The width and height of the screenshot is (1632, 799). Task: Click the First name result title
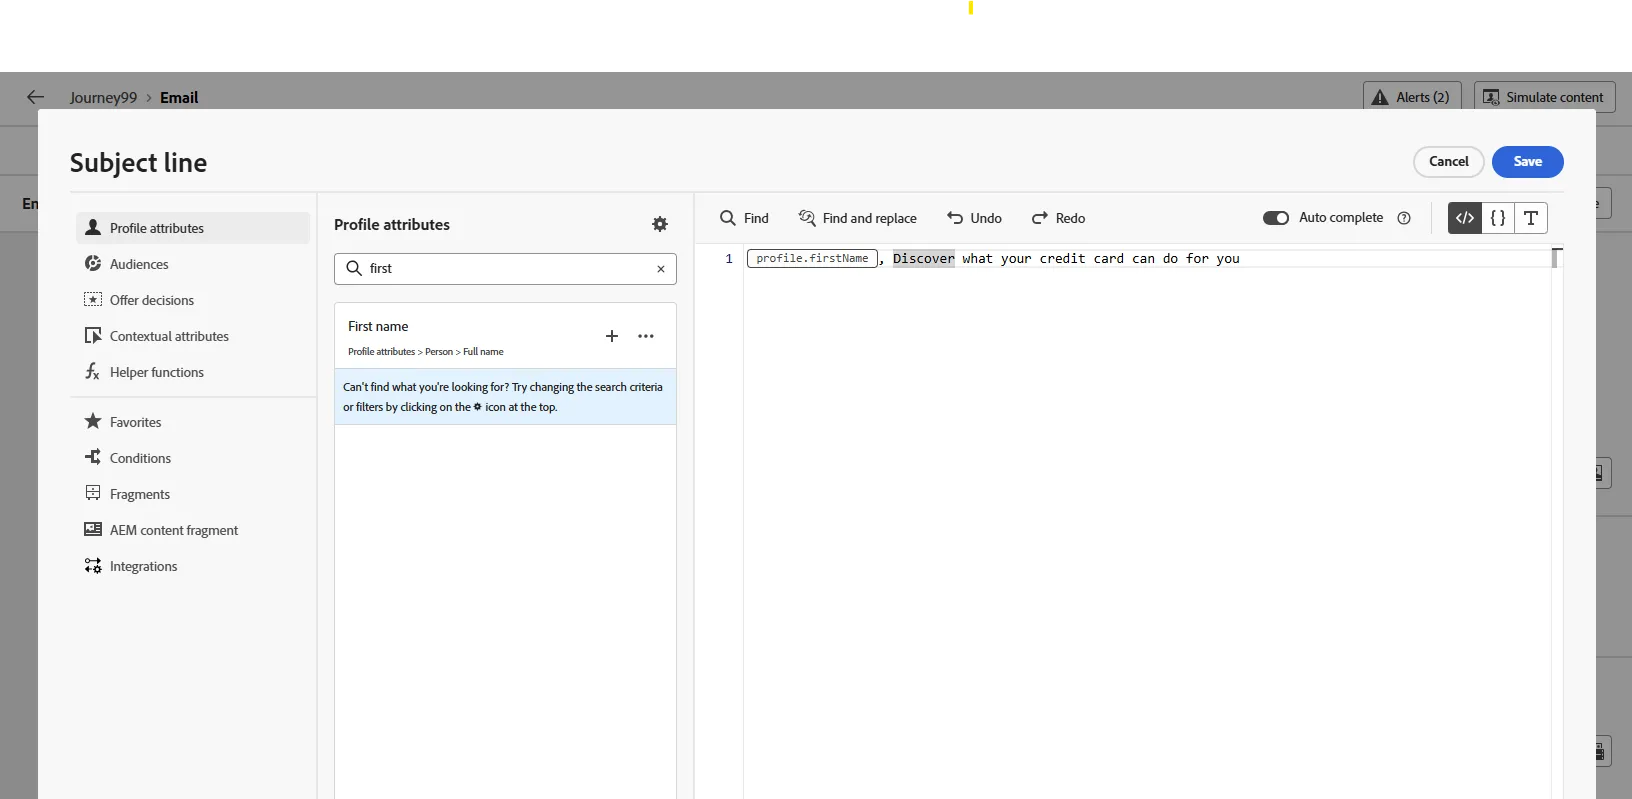378,327
